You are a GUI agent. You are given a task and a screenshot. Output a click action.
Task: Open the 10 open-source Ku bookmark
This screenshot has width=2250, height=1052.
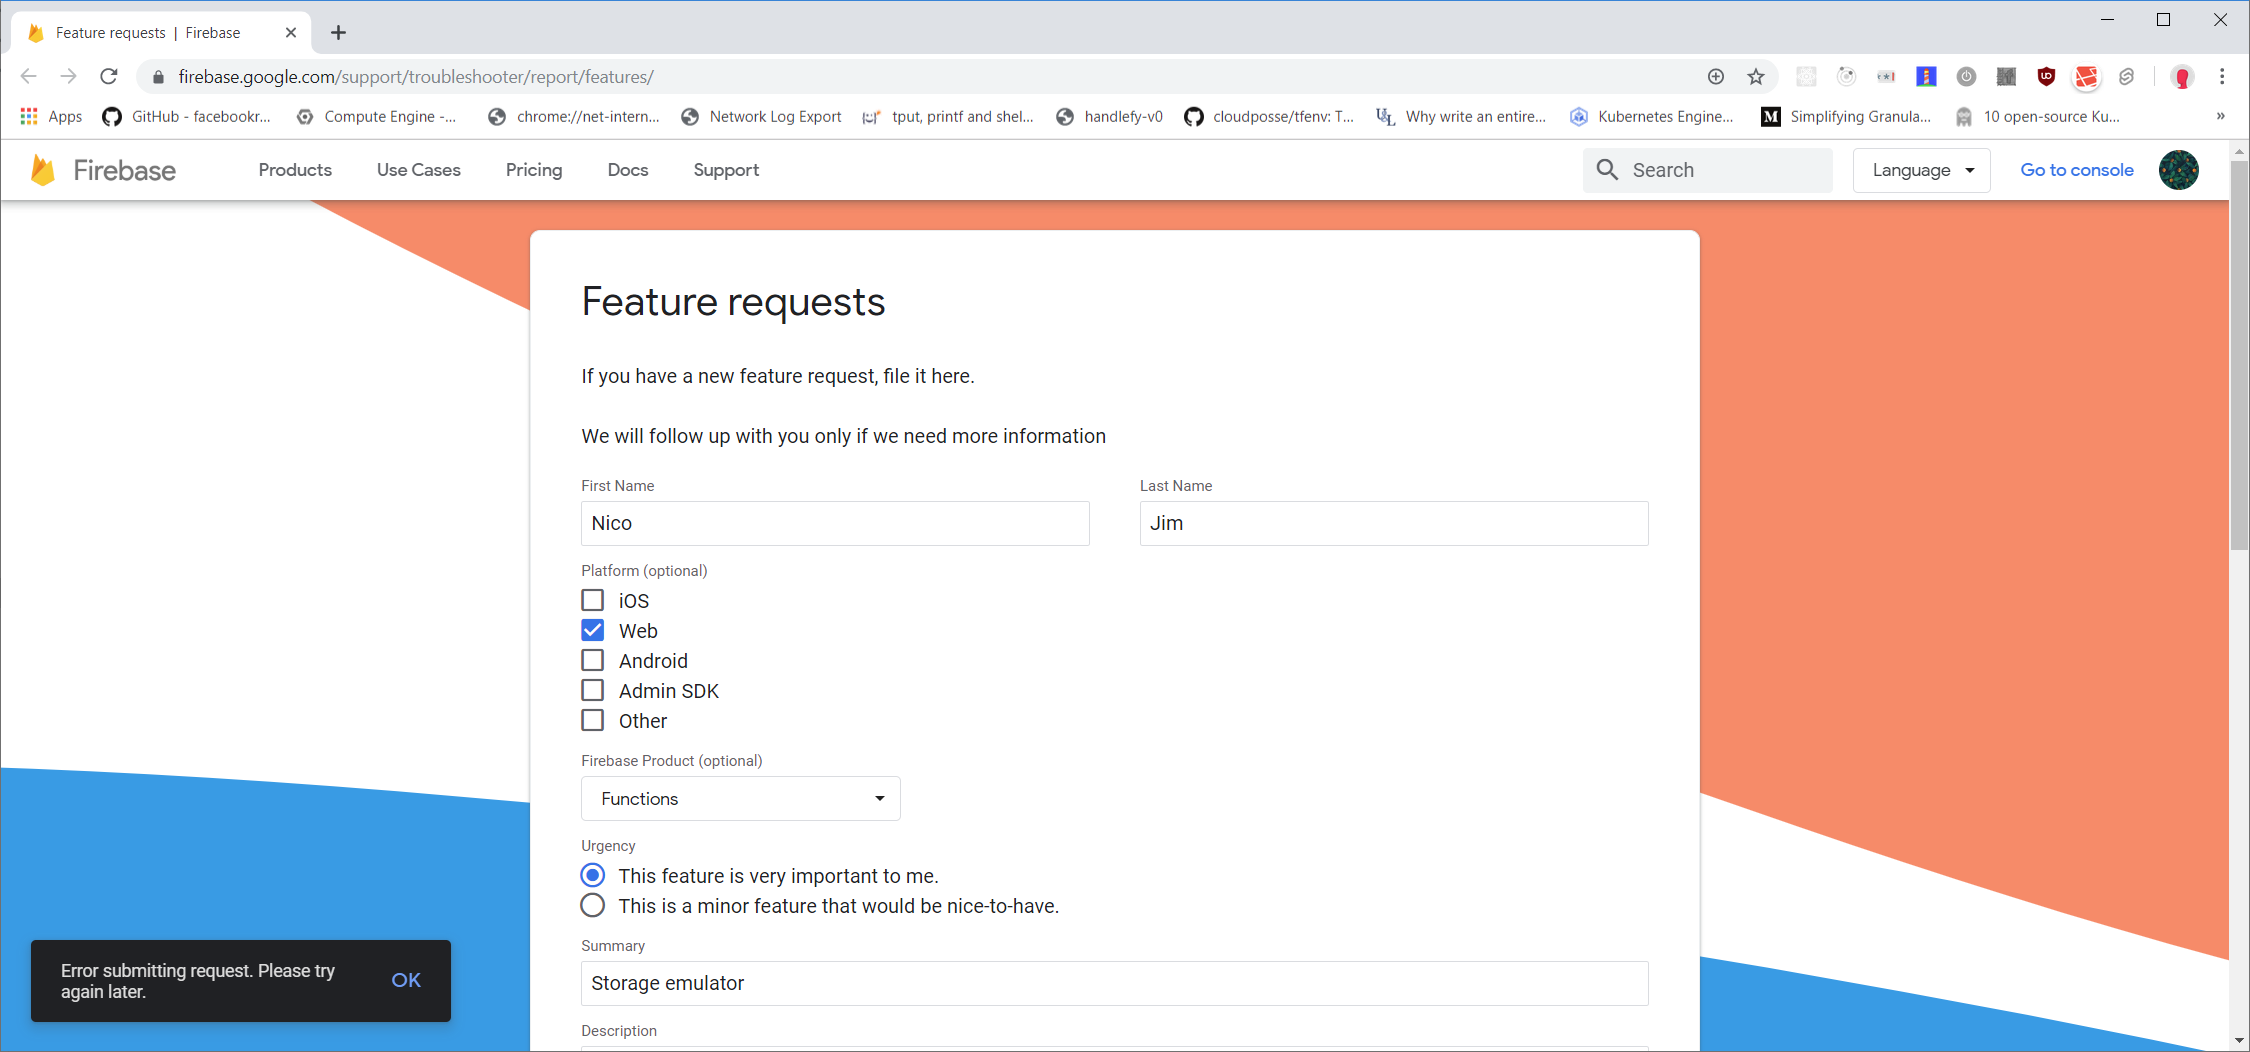(2038, 117)
